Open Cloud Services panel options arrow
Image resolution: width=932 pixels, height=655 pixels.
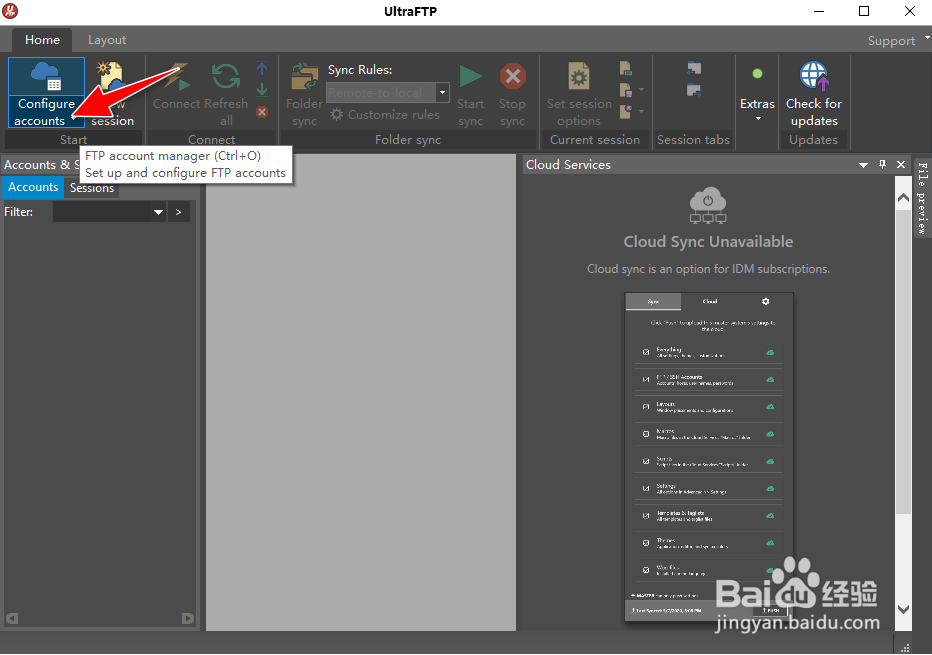863,165
